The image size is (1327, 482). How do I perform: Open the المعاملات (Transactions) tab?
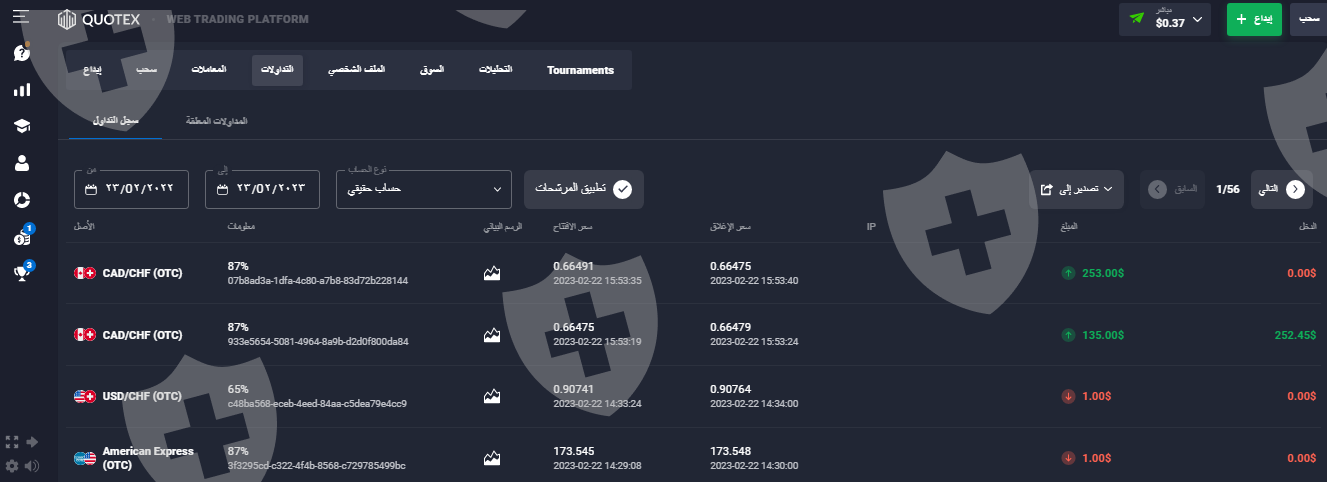(x=209, y=69)
